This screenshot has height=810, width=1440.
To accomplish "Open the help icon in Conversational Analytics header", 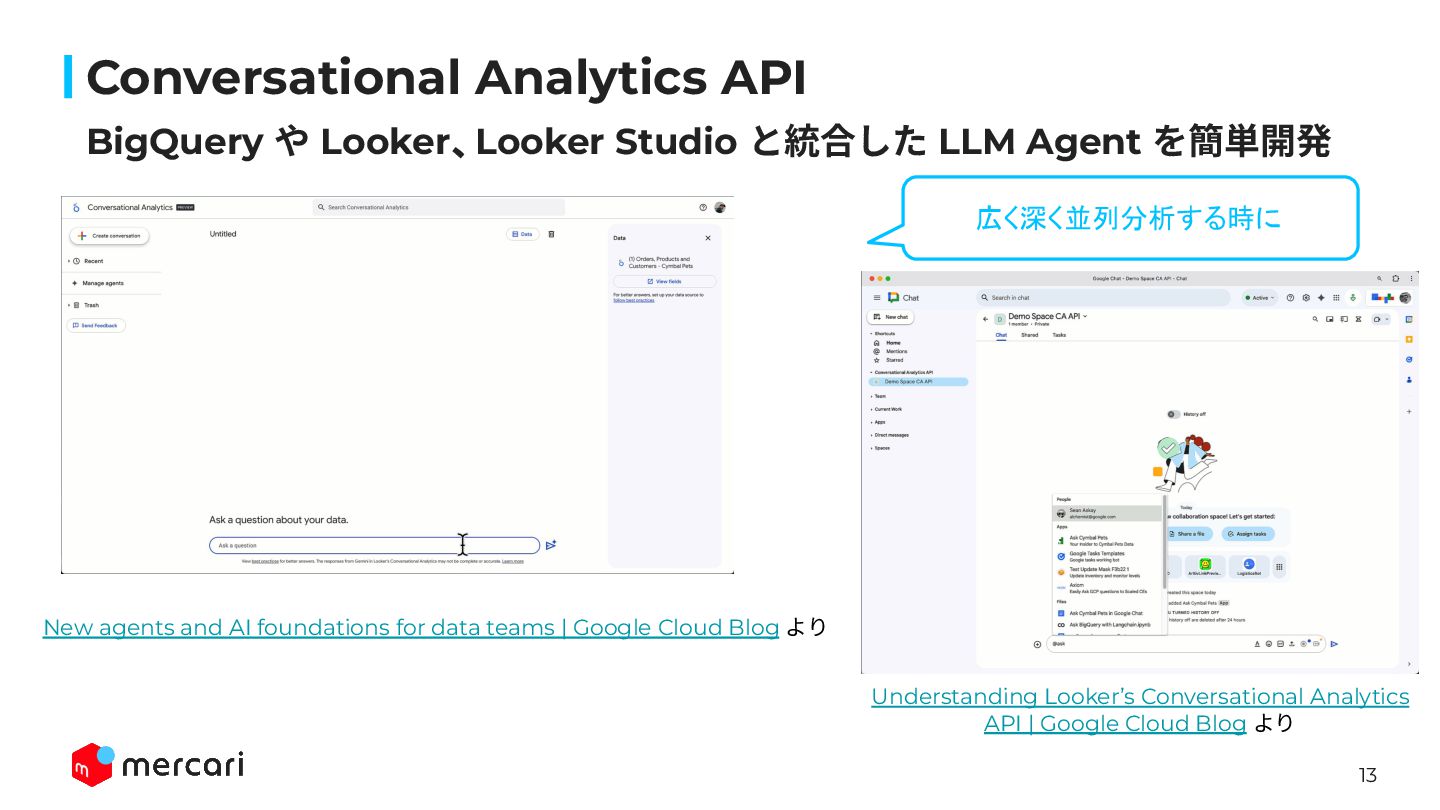I will click(x=703, y=207).
